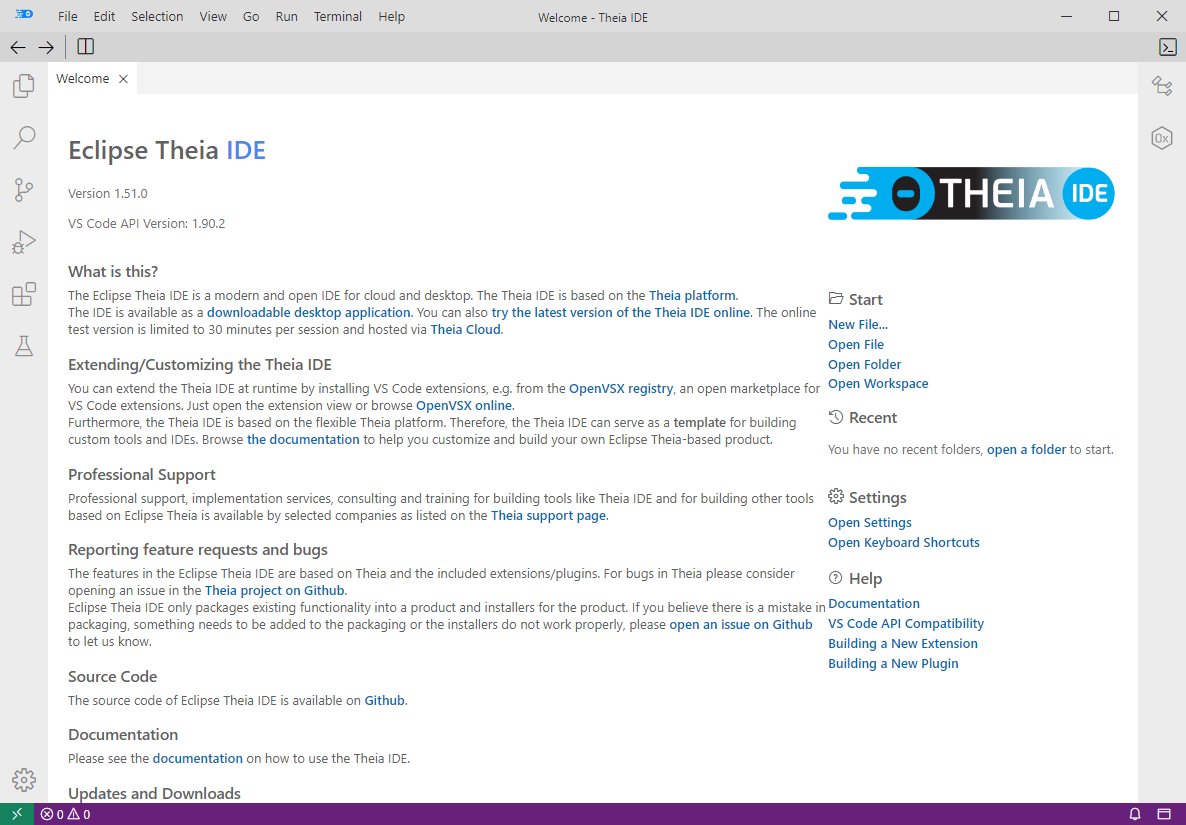Click the Open Folder link
This screenshot has height=825, width=1186.
pos(865,364)
